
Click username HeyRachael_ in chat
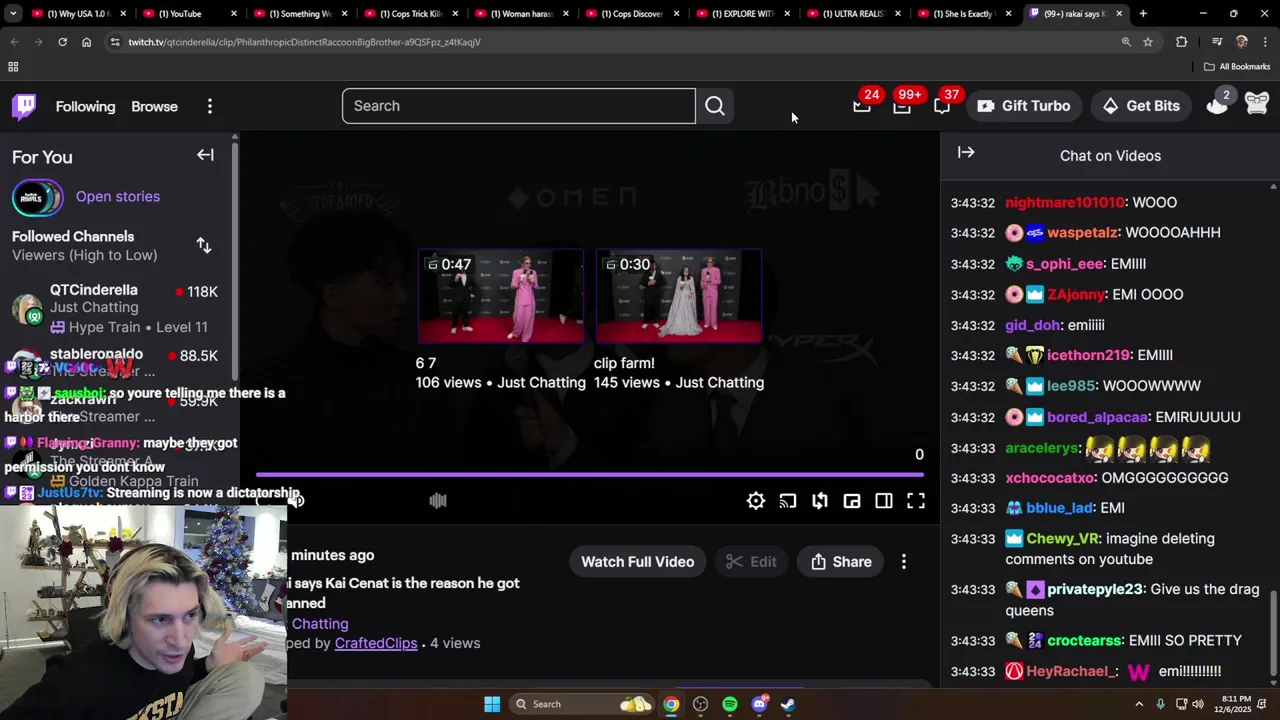point(1072,672)
